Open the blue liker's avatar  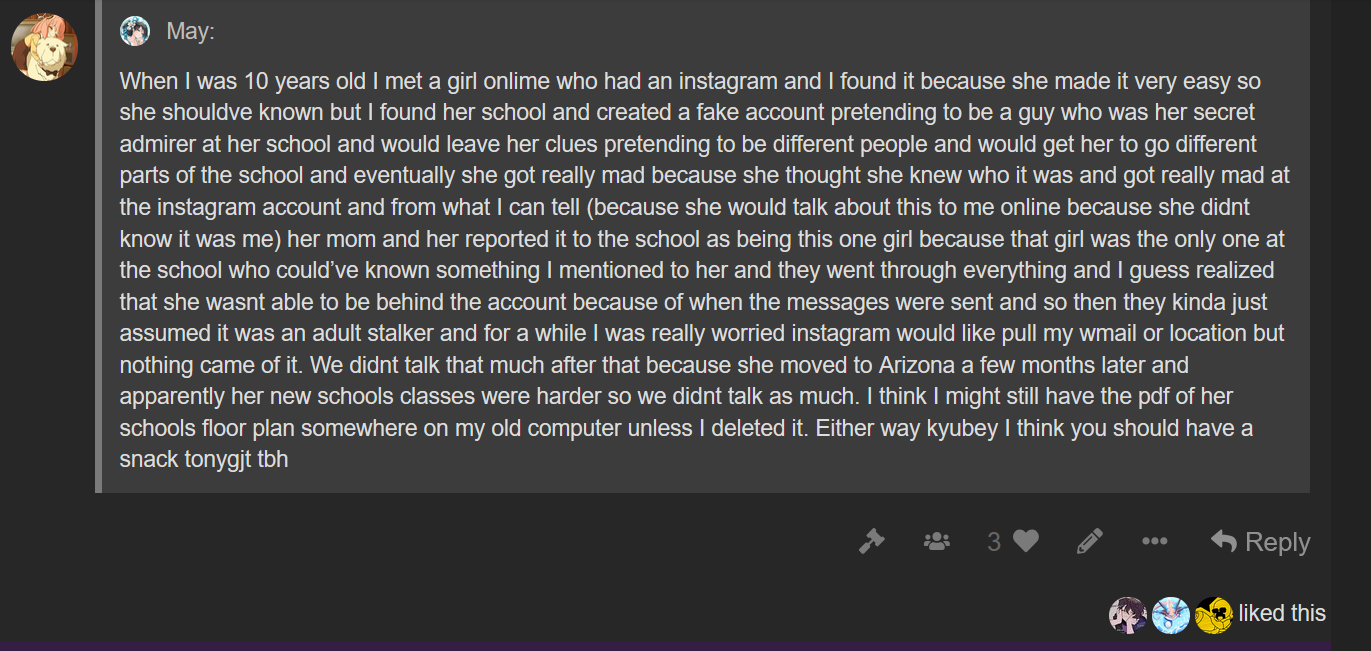coord(1171,614)
